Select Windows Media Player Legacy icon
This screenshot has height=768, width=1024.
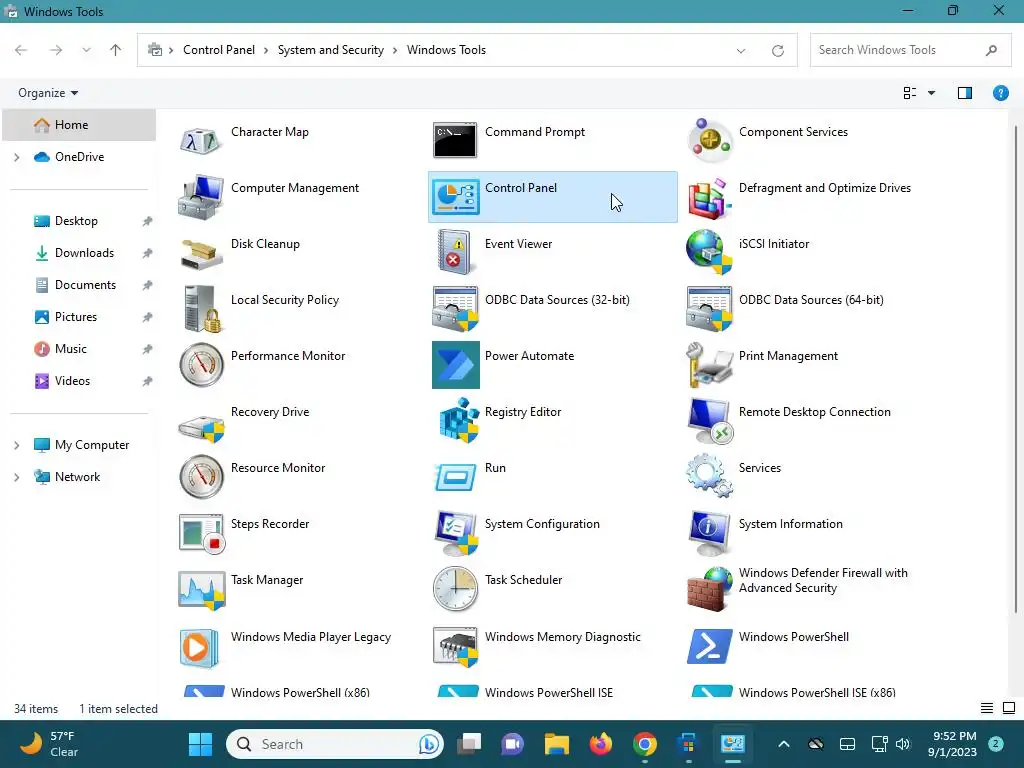pyautogui.click(x=198, y=648)
